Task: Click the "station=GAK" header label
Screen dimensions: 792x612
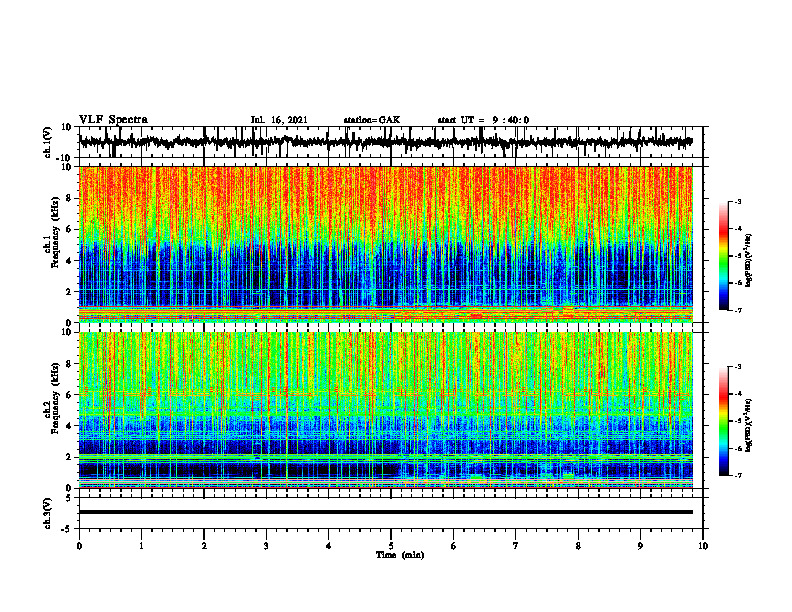Action: (372, 120)
